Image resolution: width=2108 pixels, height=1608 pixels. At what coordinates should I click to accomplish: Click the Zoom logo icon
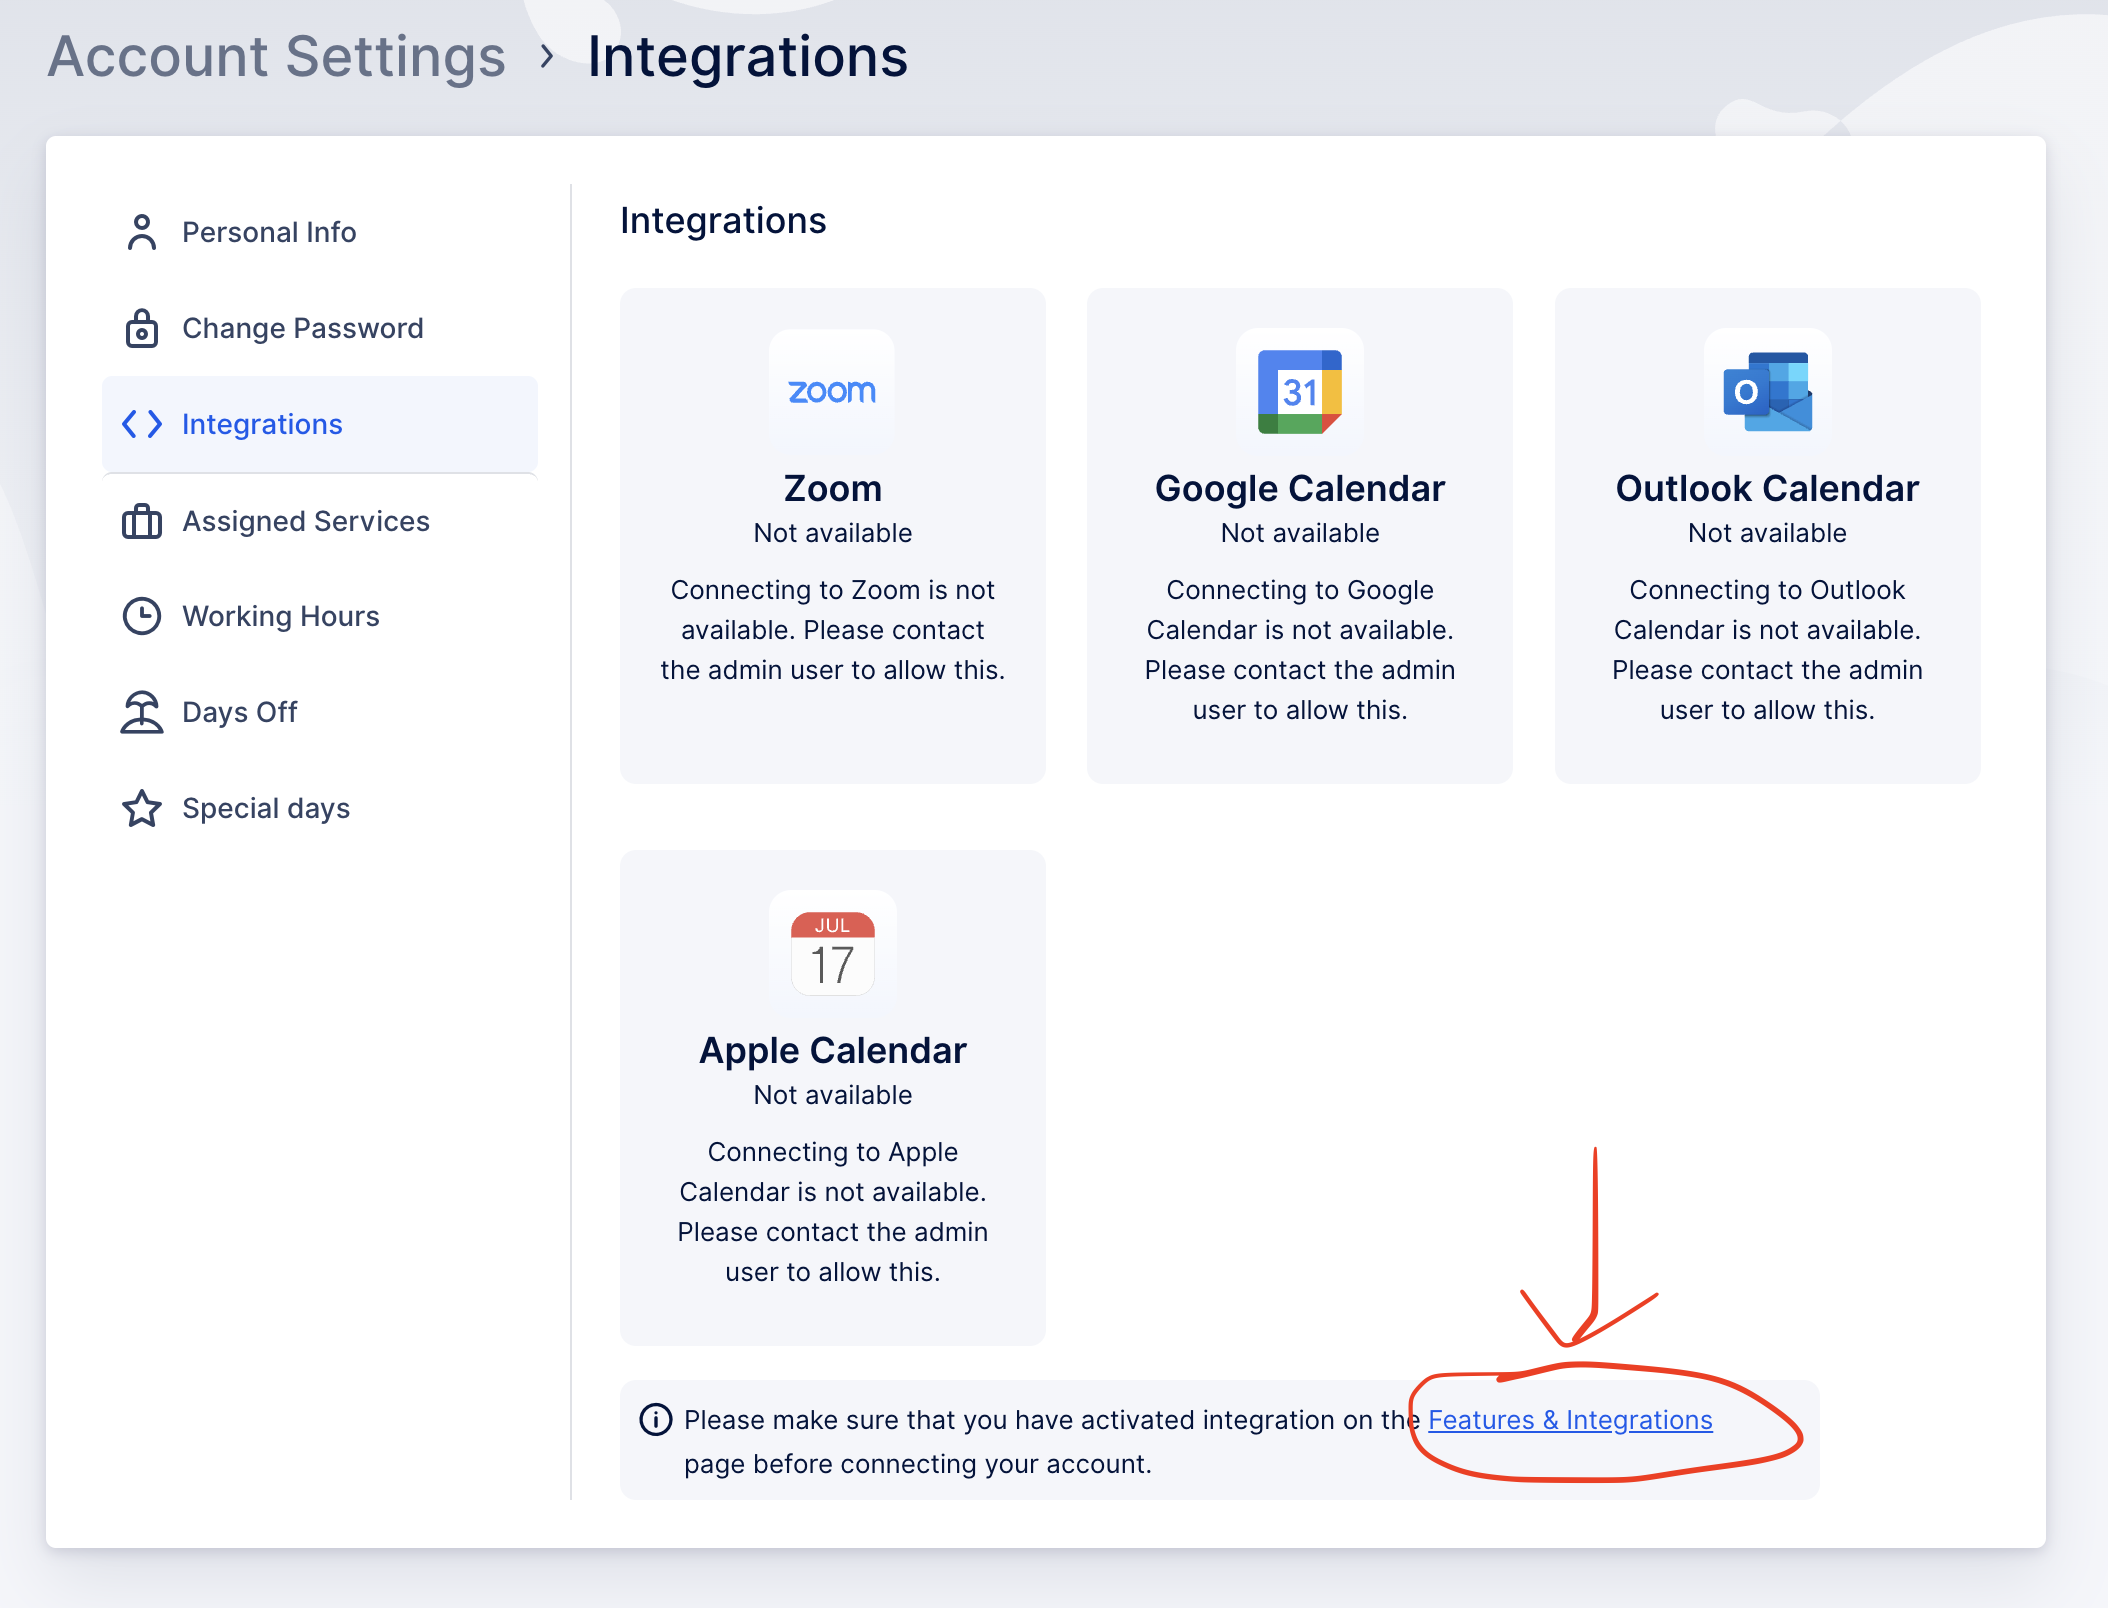tap(832, 392)
